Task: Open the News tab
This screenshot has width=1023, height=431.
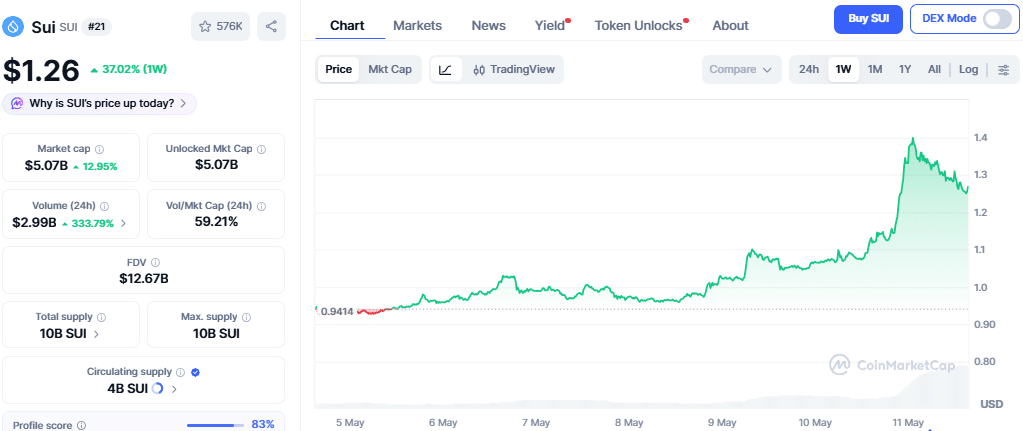Action: [489, 25]
